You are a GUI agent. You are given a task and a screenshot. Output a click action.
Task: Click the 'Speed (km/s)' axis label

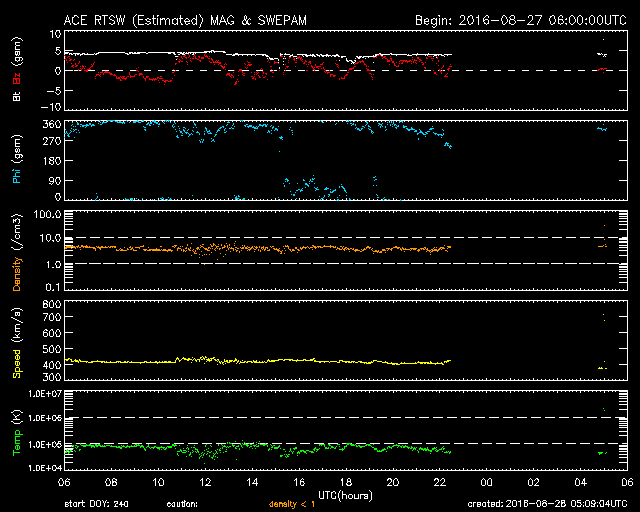point(17,343)
